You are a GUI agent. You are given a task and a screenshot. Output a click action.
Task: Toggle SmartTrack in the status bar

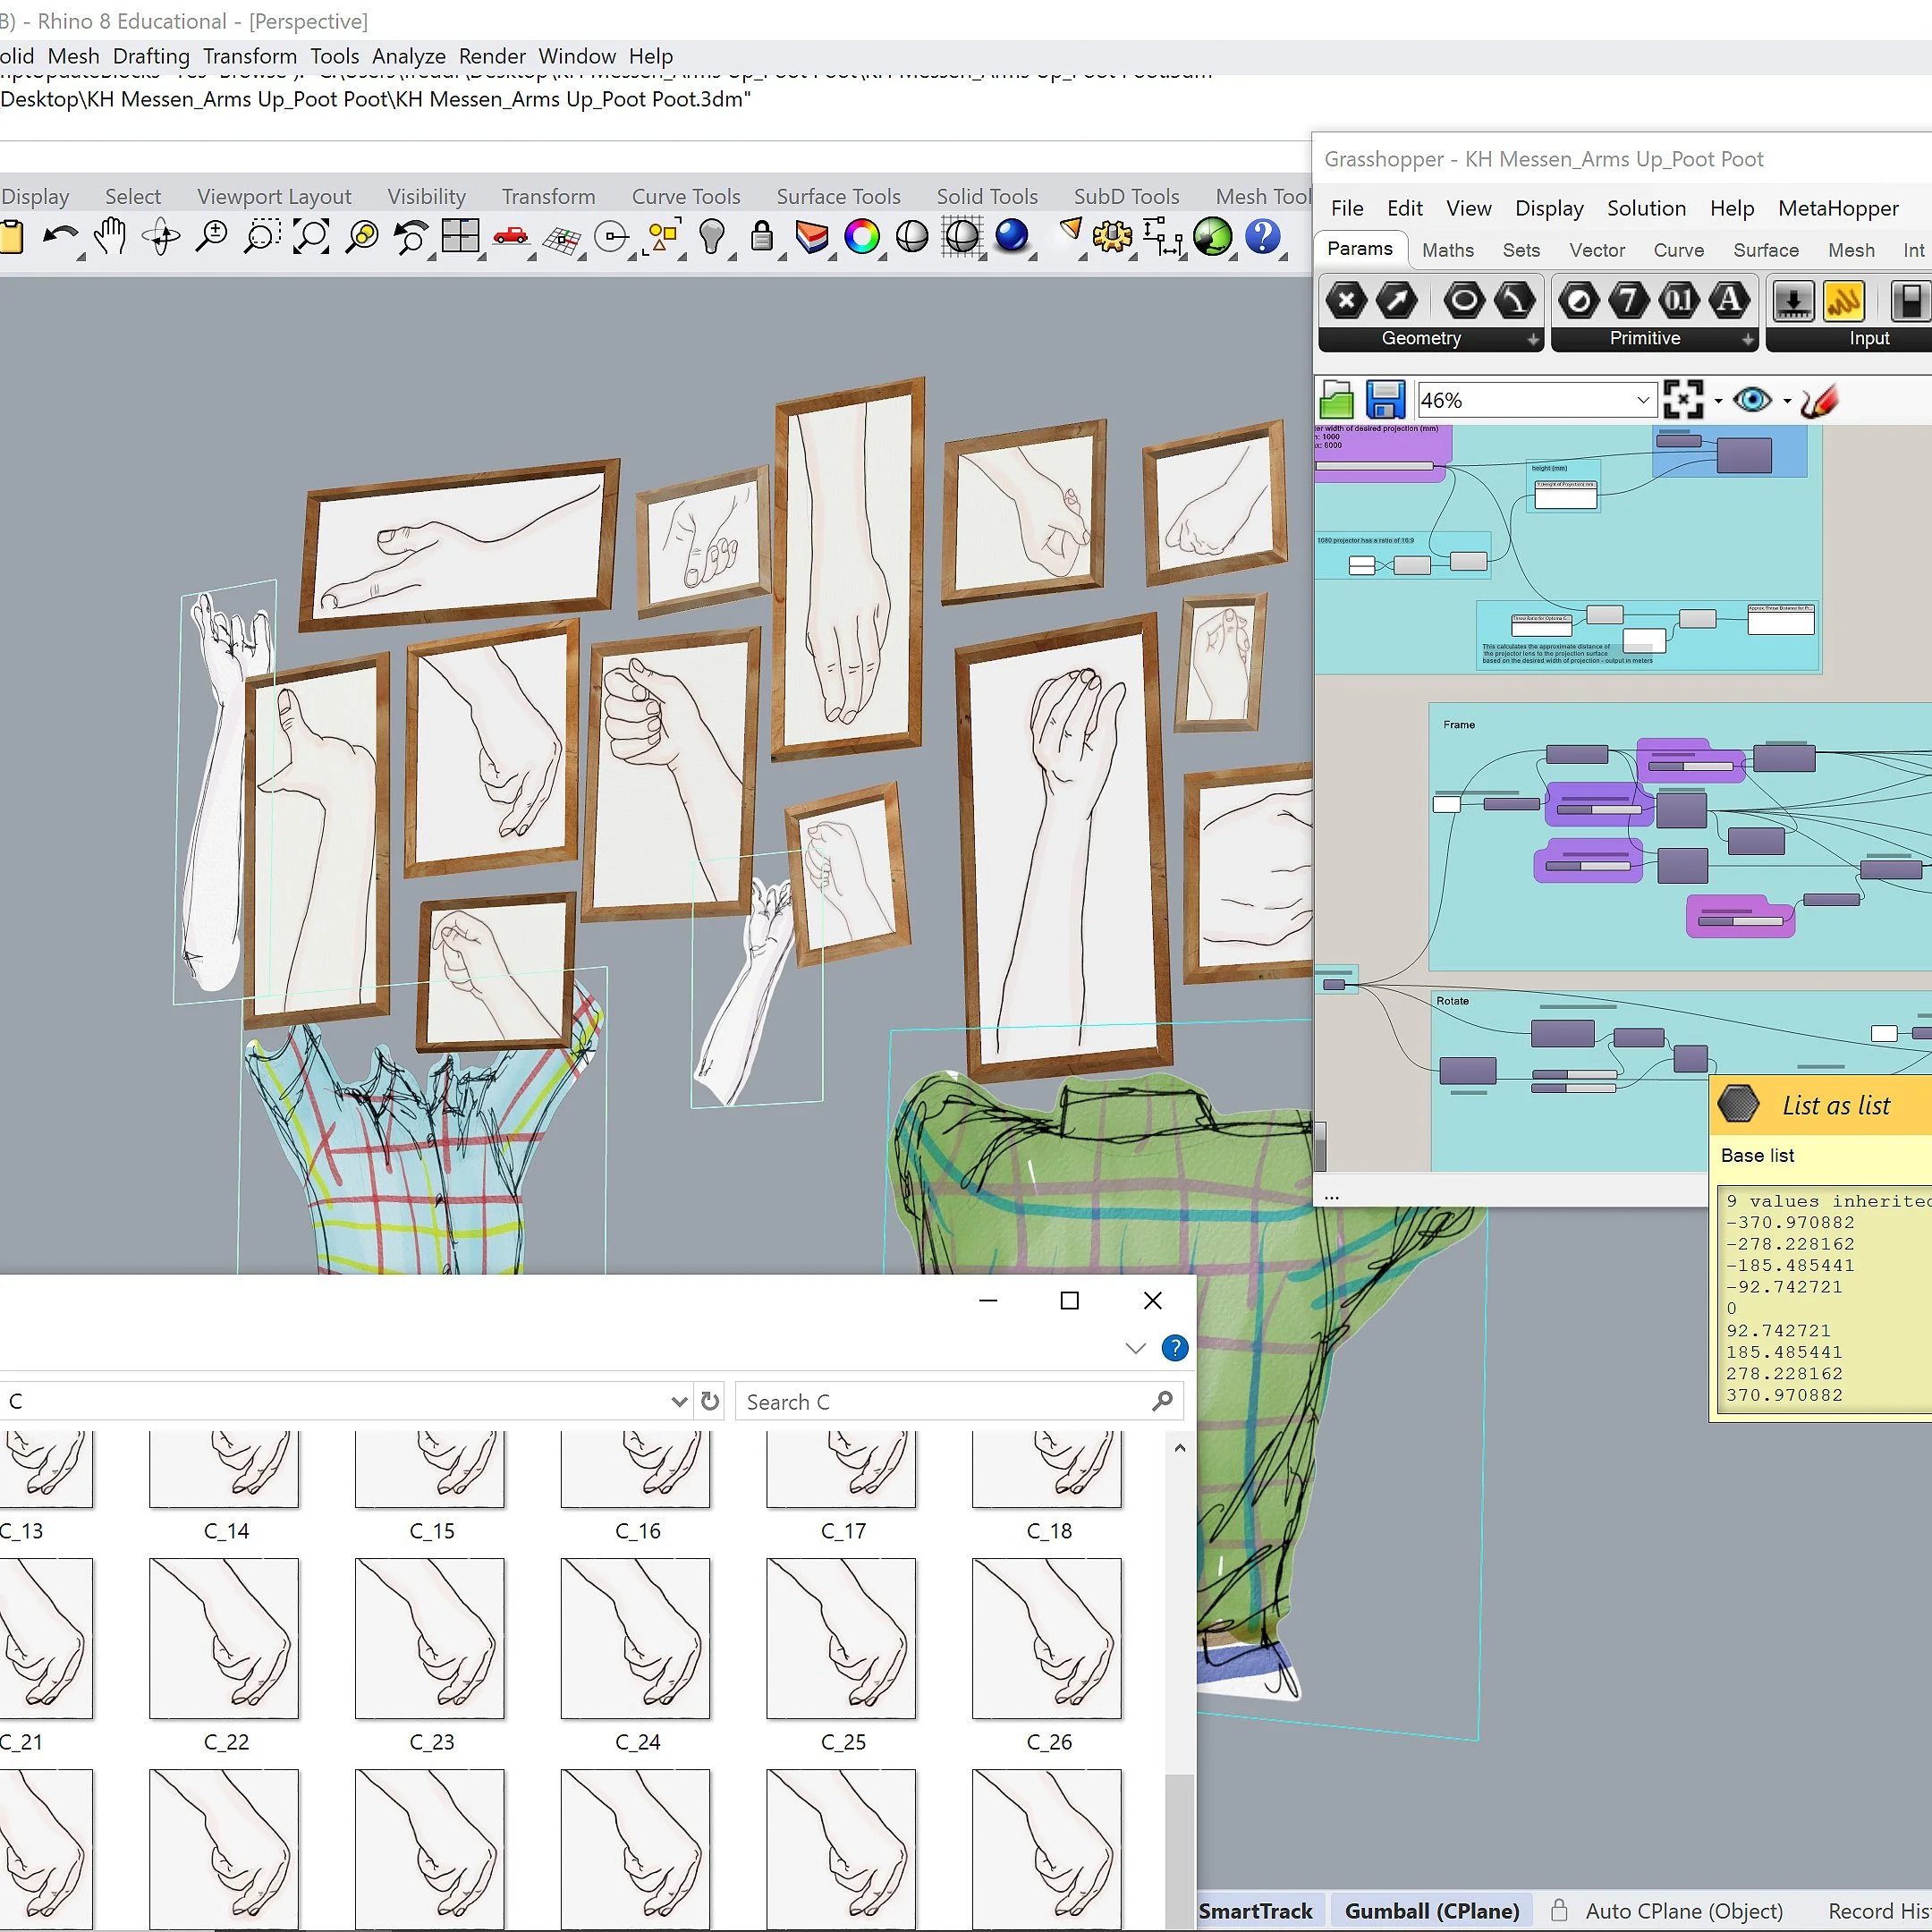tap(1255, 1911)
